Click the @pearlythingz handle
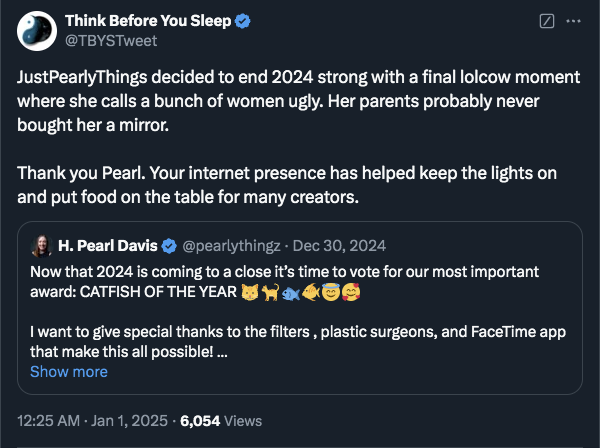 point(231,246)
